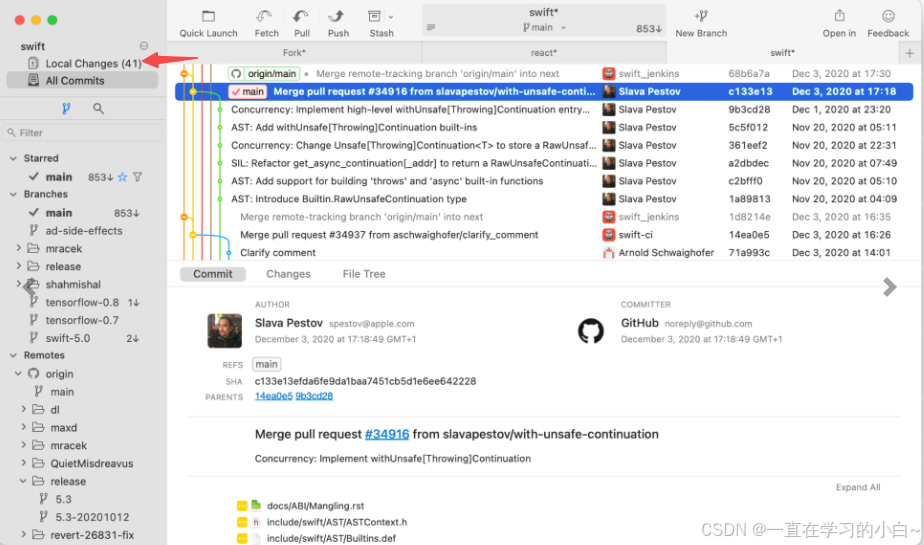Screen dimensions: 924x545
Task: Open the Commit detail tab
Action: pos(213,274)
